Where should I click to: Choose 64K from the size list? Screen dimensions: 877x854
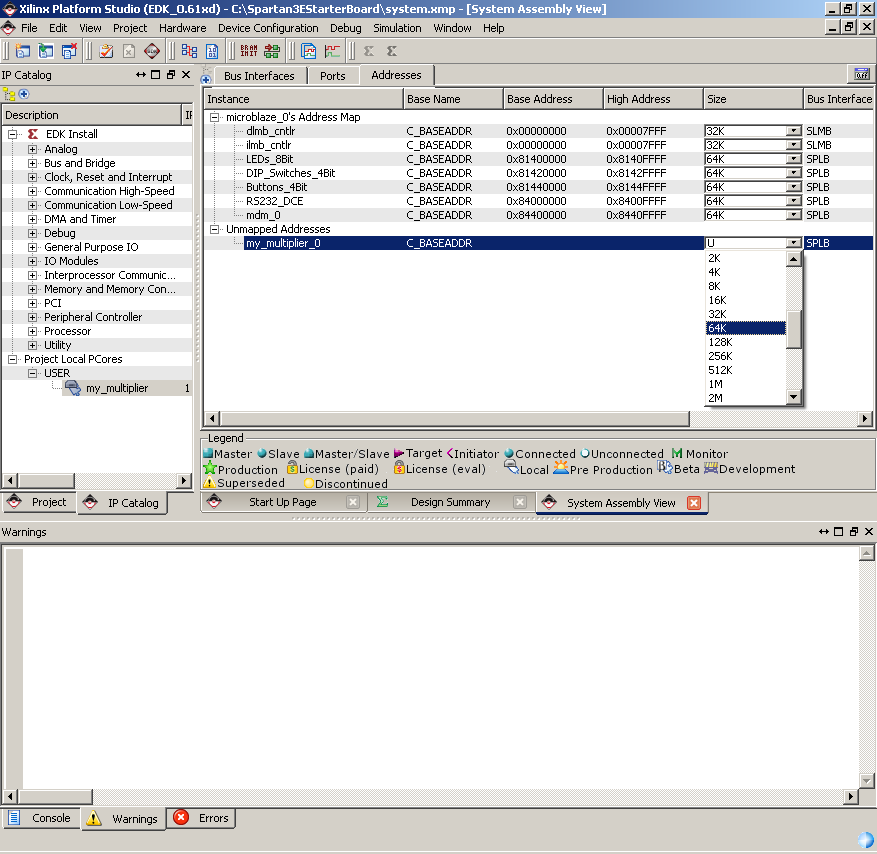tap(746, 328)
